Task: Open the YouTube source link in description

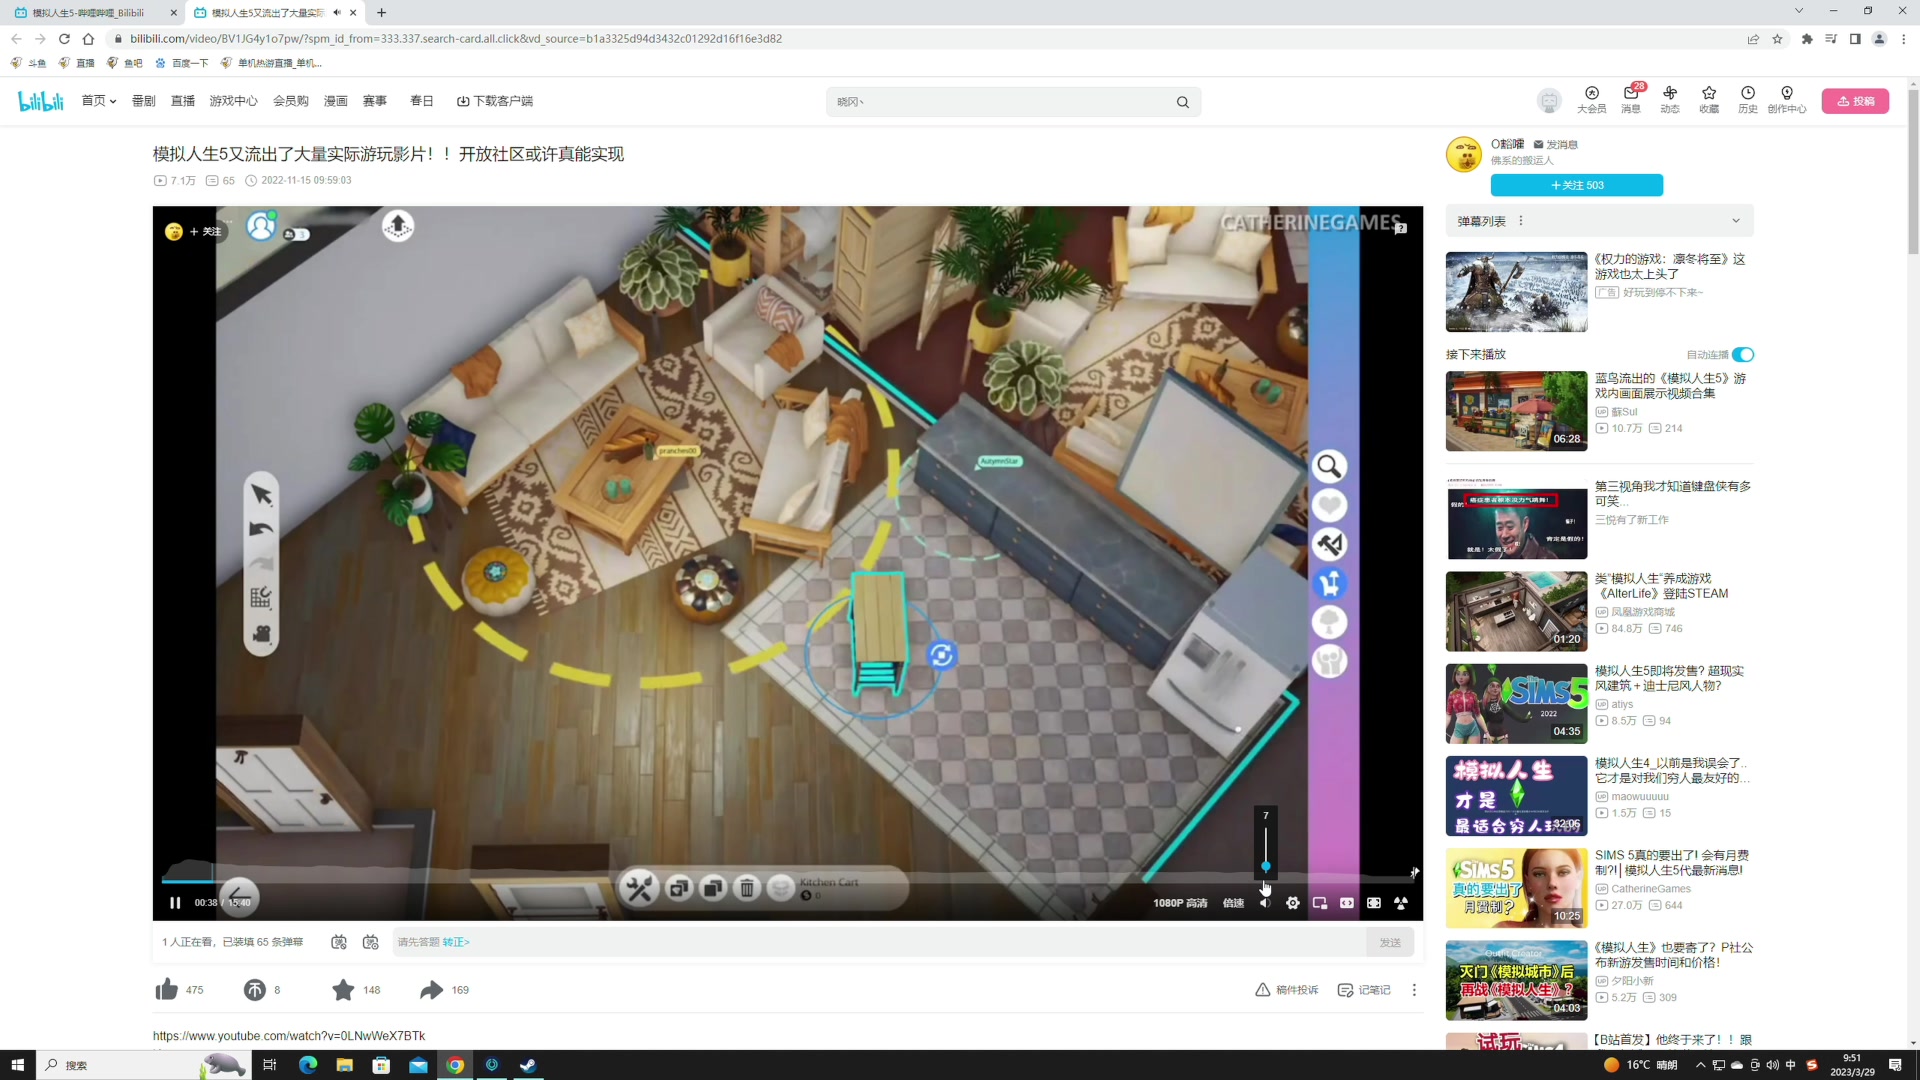Action: [289, 1036]
